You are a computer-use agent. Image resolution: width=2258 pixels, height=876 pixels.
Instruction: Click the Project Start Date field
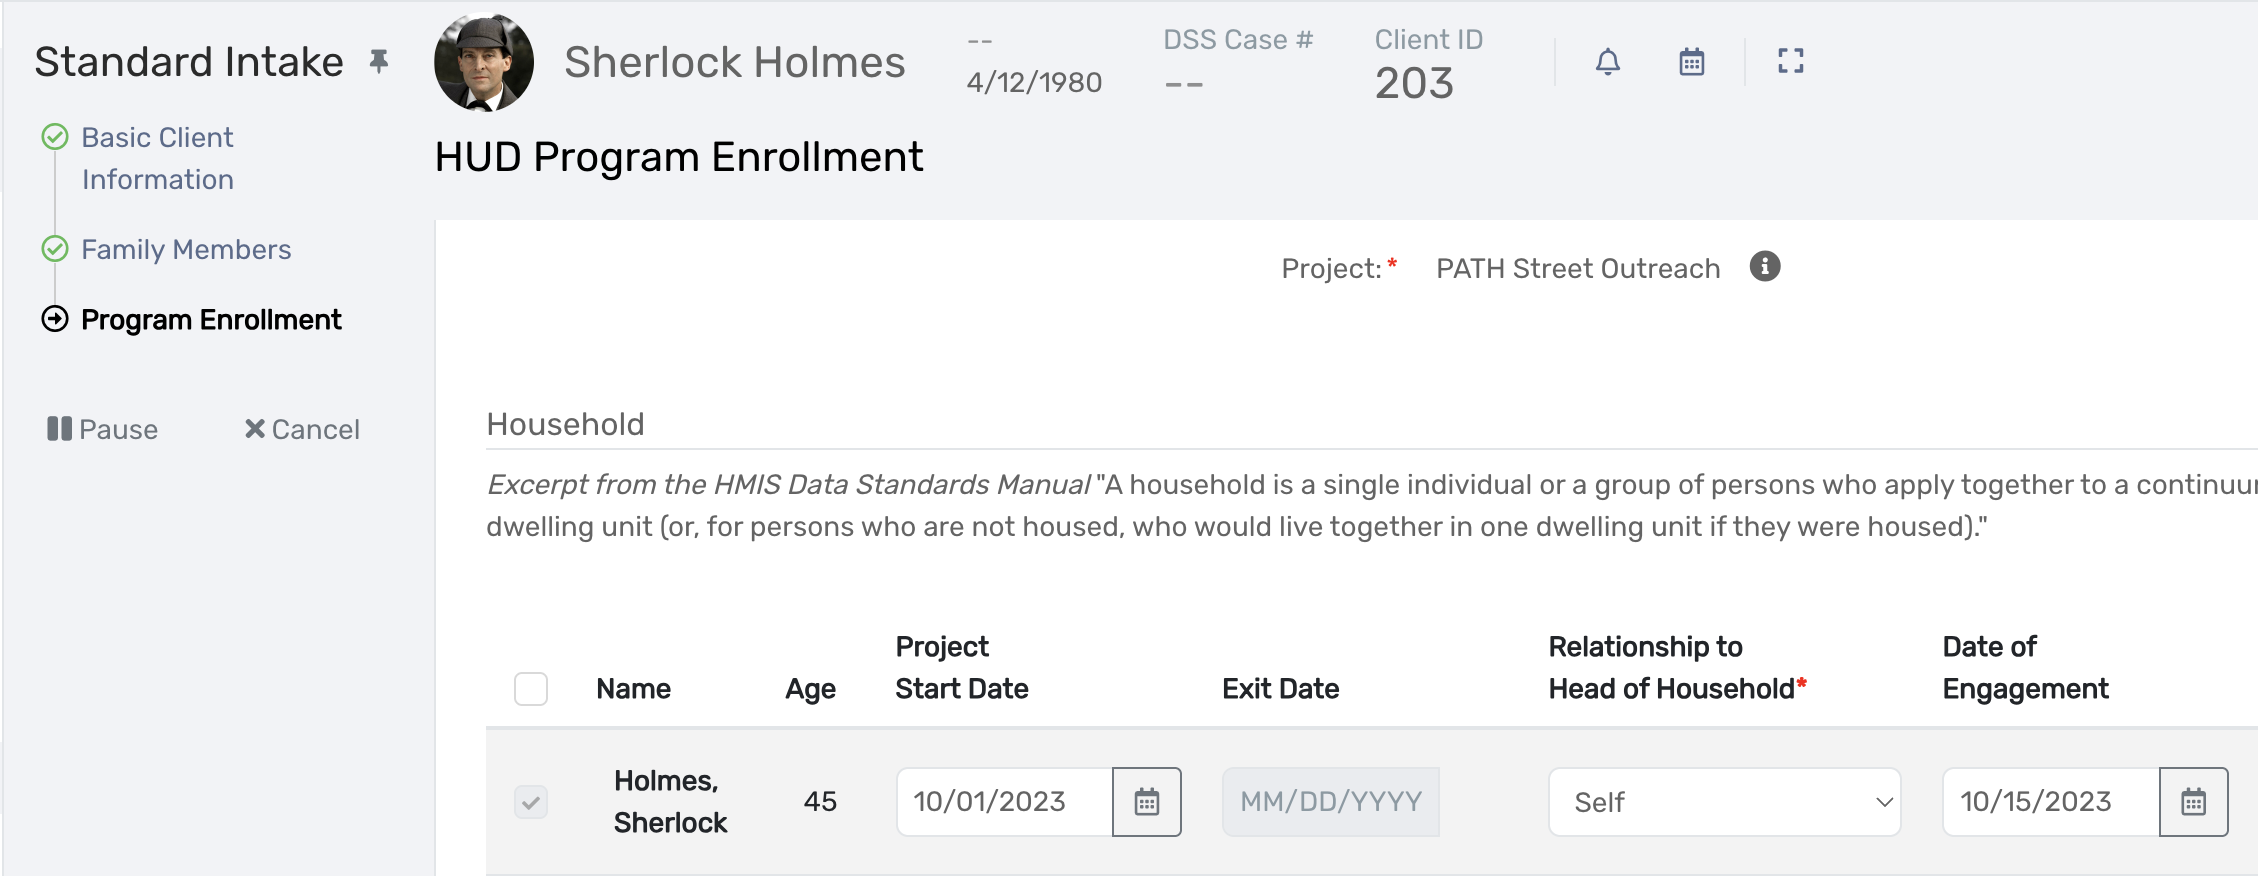(1004, 802)
